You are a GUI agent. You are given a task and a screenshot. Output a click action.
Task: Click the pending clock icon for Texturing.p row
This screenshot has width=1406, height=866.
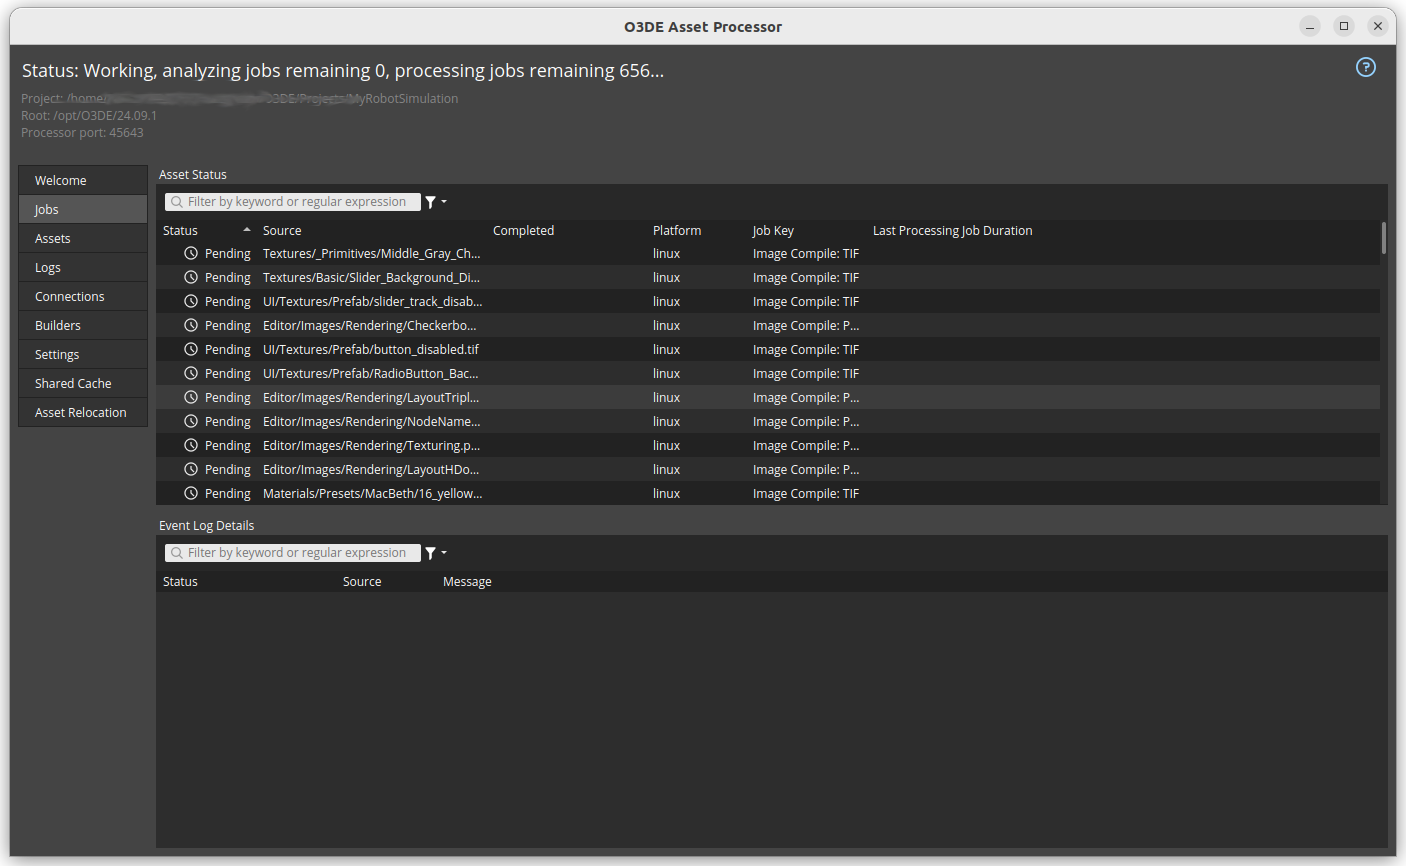(x=191, y=446)
